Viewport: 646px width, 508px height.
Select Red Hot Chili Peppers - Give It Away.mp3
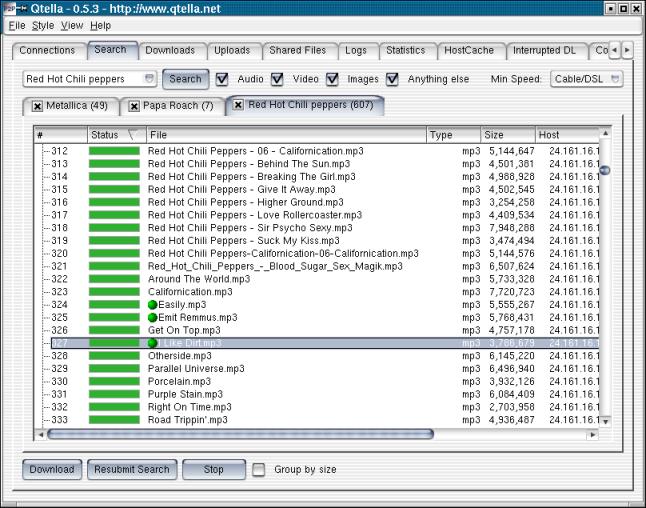click(242, 190)
